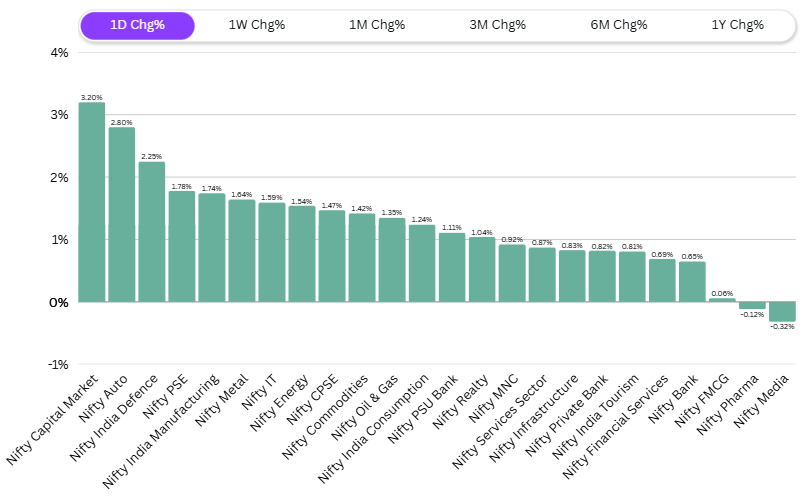Select the 1D Chg% tab
Screen dimensions: 808x502
pos(137,25)
